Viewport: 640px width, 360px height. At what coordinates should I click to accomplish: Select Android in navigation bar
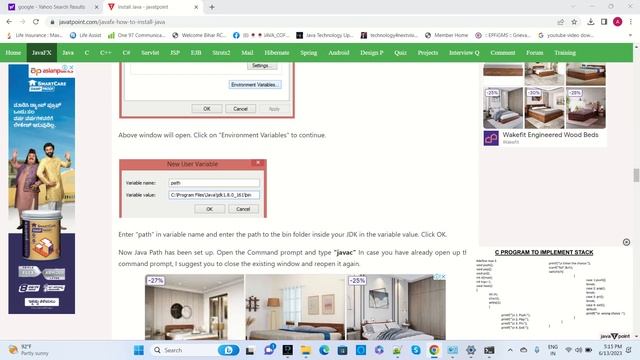(338, 53)
